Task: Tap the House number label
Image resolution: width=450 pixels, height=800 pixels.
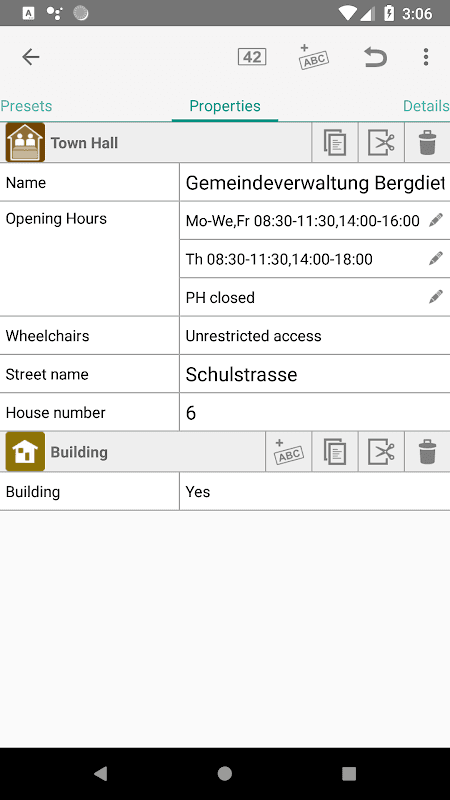Action: click(x=56, y=412)
